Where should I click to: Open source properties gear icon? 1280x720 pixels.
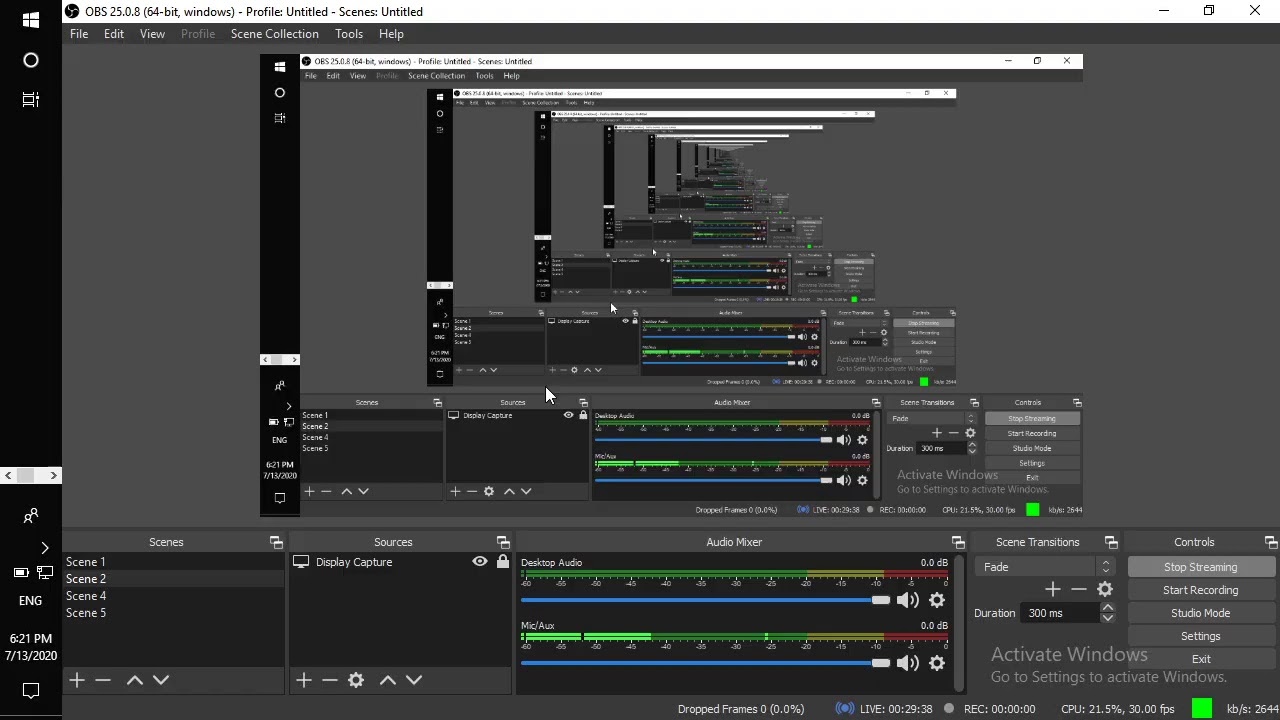[356, 680]
